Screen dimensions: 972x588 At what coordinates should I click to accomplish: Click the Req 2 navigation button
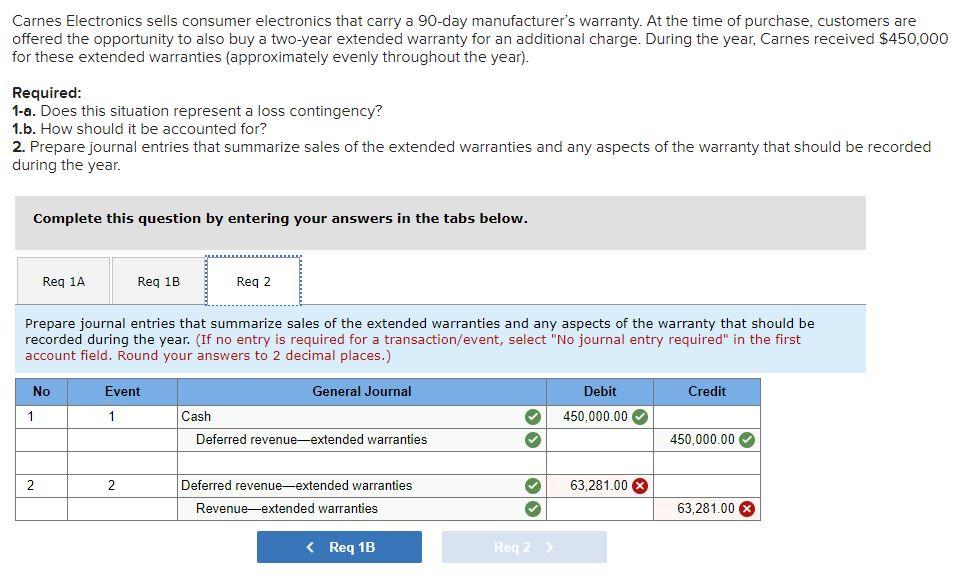coord(523,547)
